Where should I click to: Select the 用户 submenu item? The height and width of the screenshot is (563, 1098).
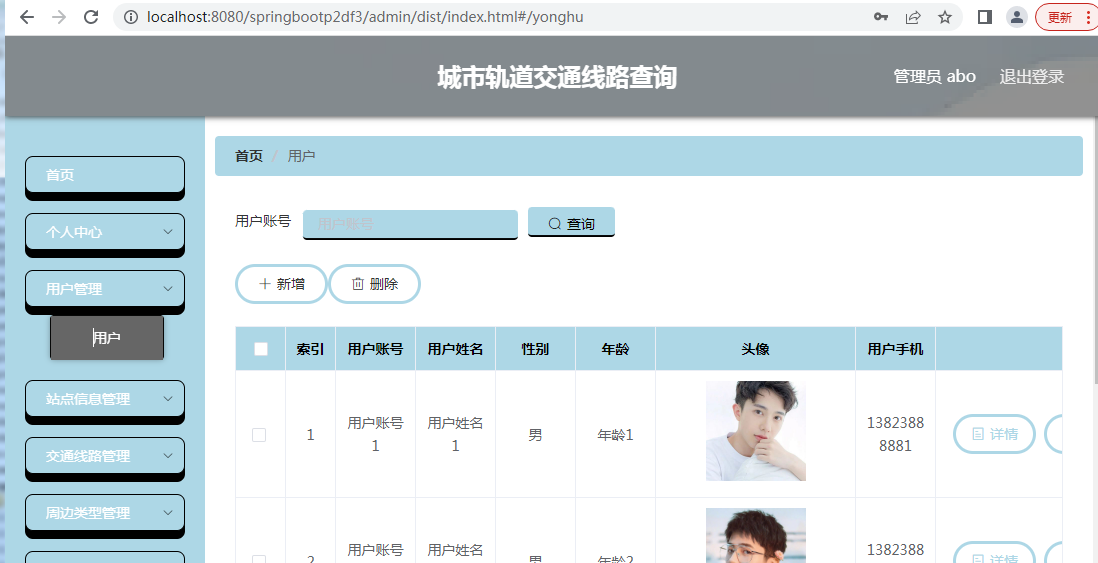107,338
